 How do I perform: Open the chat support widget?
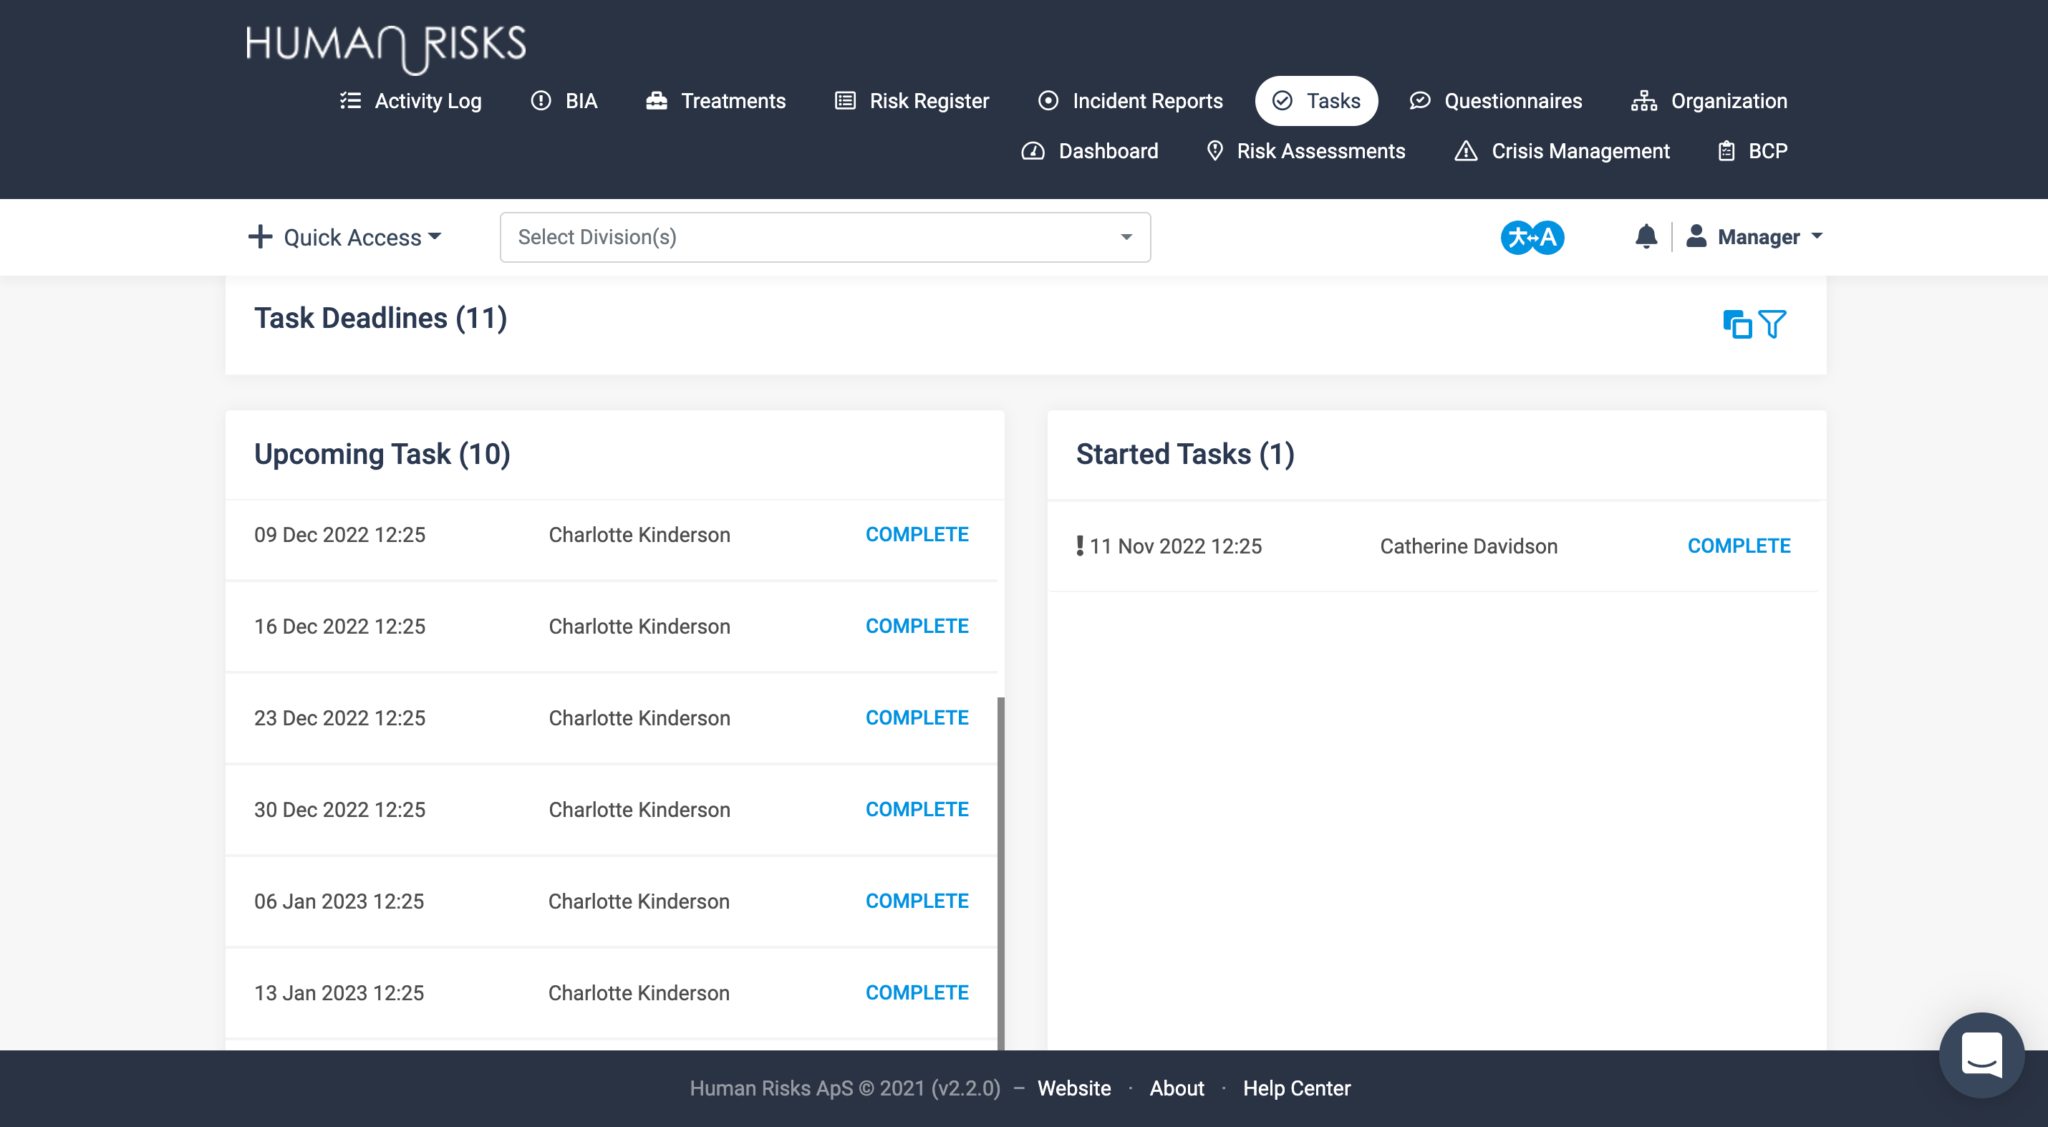click(x=1981, y=1055)
